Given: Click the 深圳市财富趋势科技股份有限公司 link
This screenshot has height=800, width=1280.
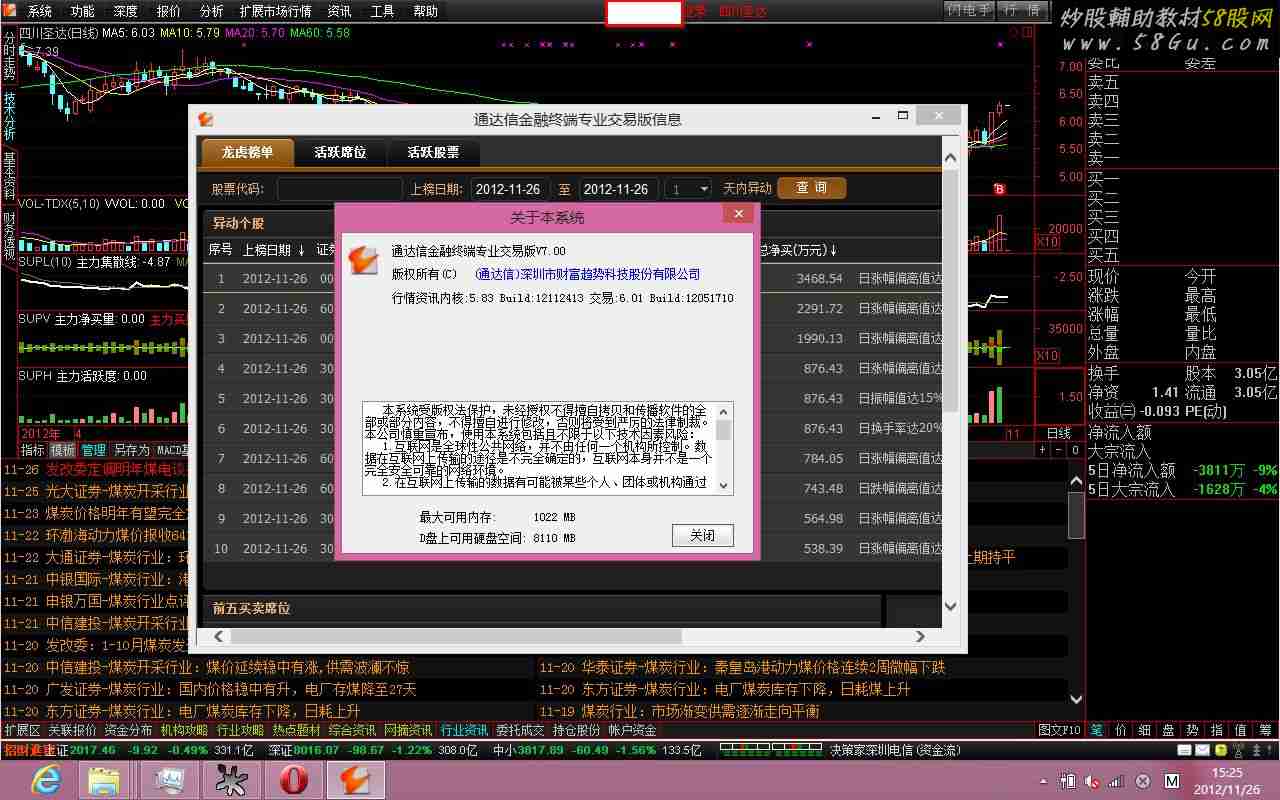Looking at the screenshot, I should [x=588, y=274].
